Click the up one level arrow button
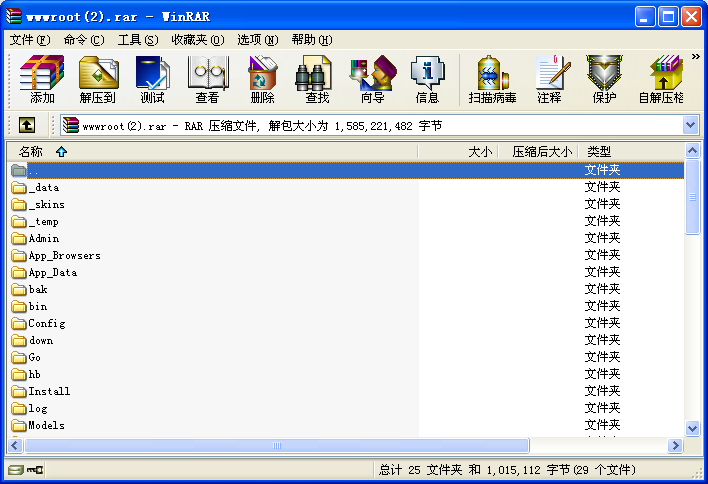 click(27, 125)
